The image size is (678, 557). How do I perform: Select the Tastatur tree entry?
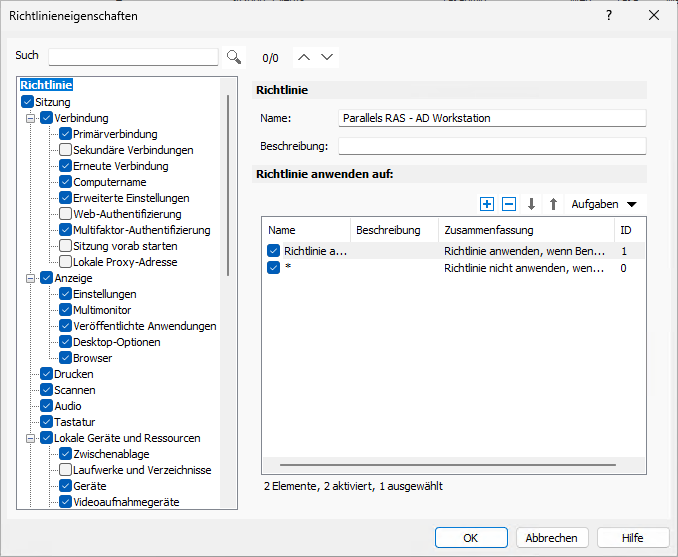coord(74,422)
